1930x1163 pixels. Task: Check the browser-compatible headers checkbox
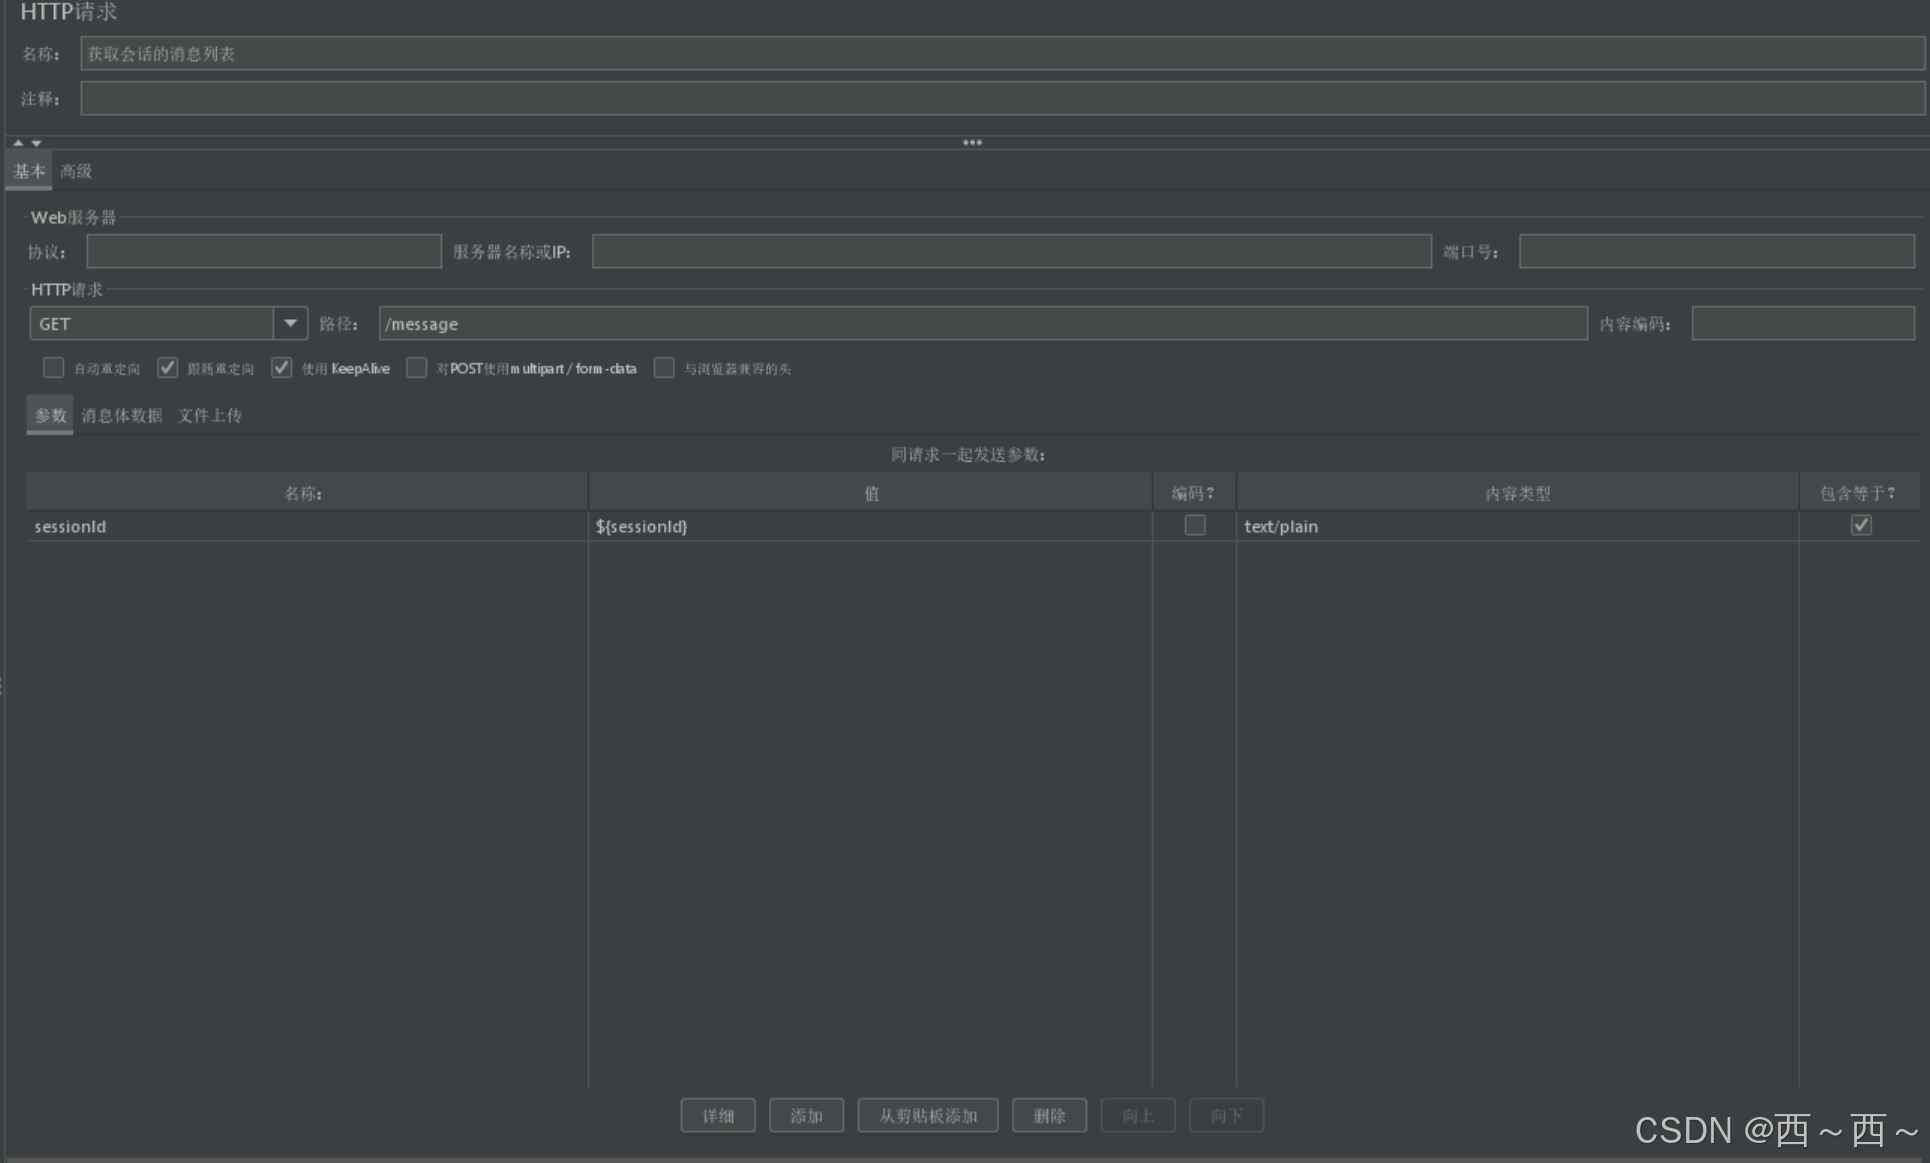tap(664, 368)
